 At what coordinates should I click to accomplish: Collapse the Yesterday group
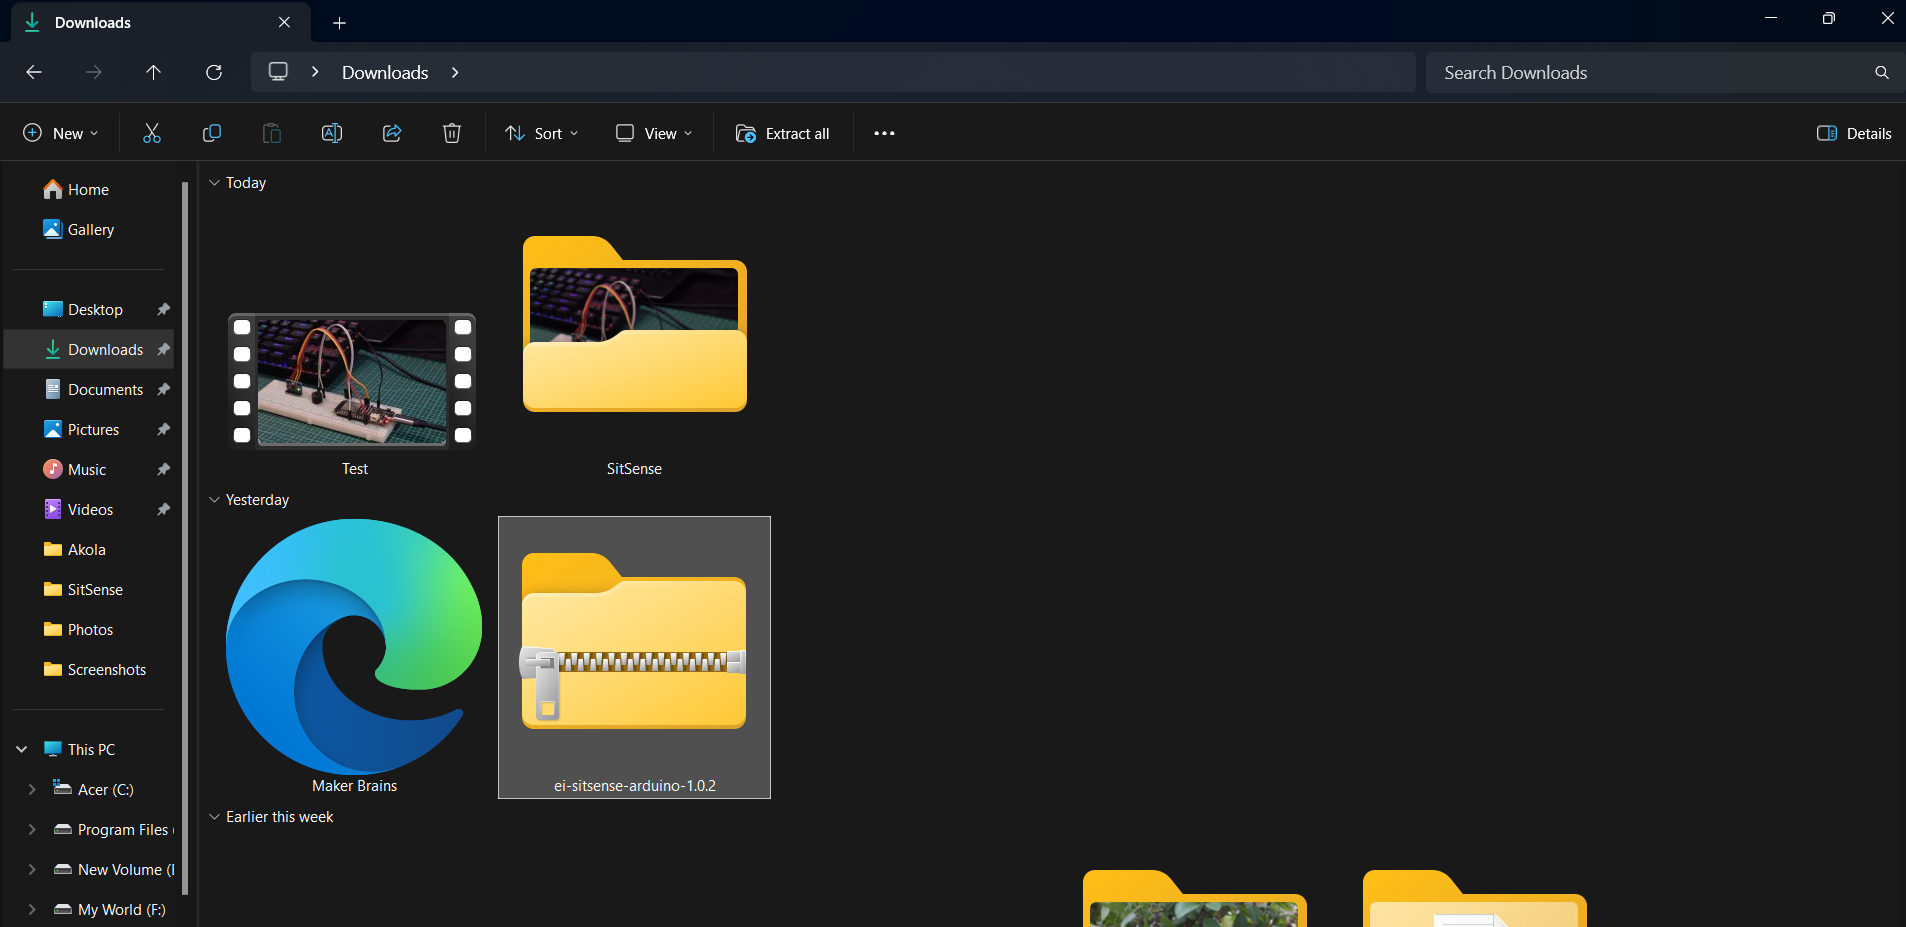214,500
